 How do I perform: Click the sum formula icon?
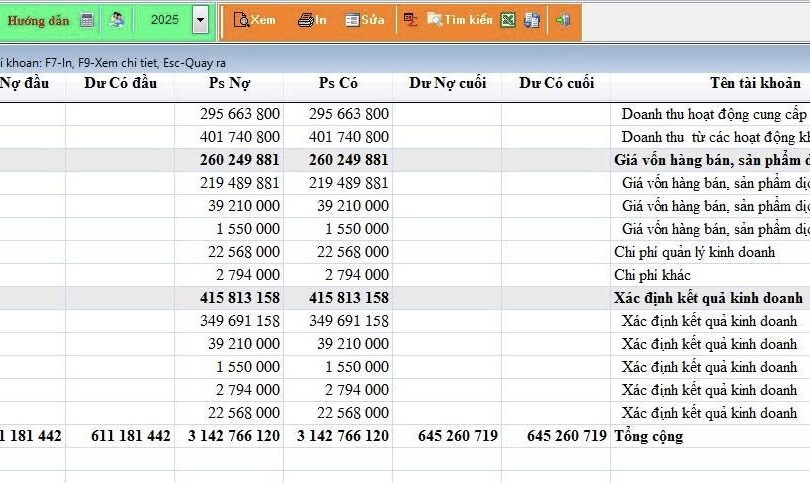410,20
